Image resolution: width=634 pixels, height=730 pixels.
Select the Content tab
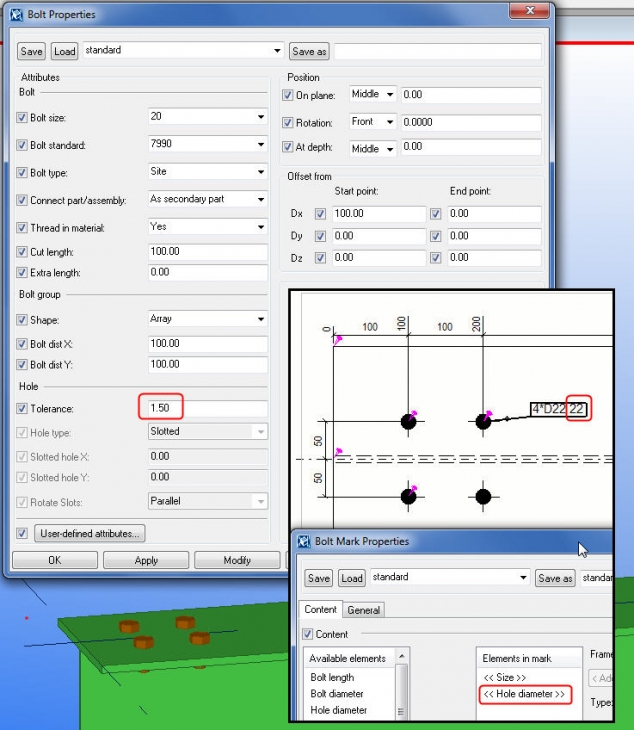320,610
